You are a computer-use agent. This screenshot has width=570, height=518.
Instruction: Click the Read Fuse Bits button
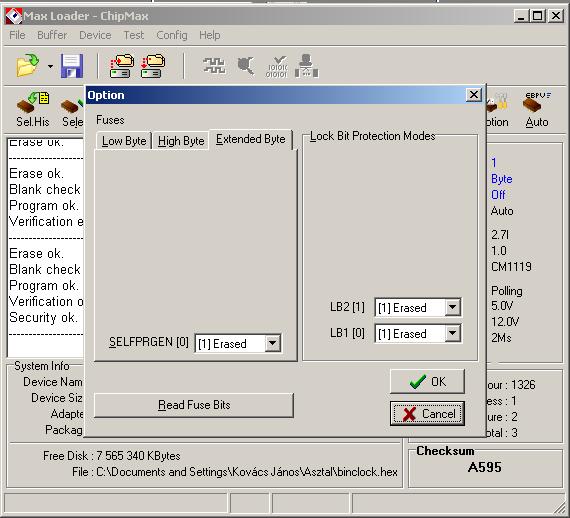(194, 405)
